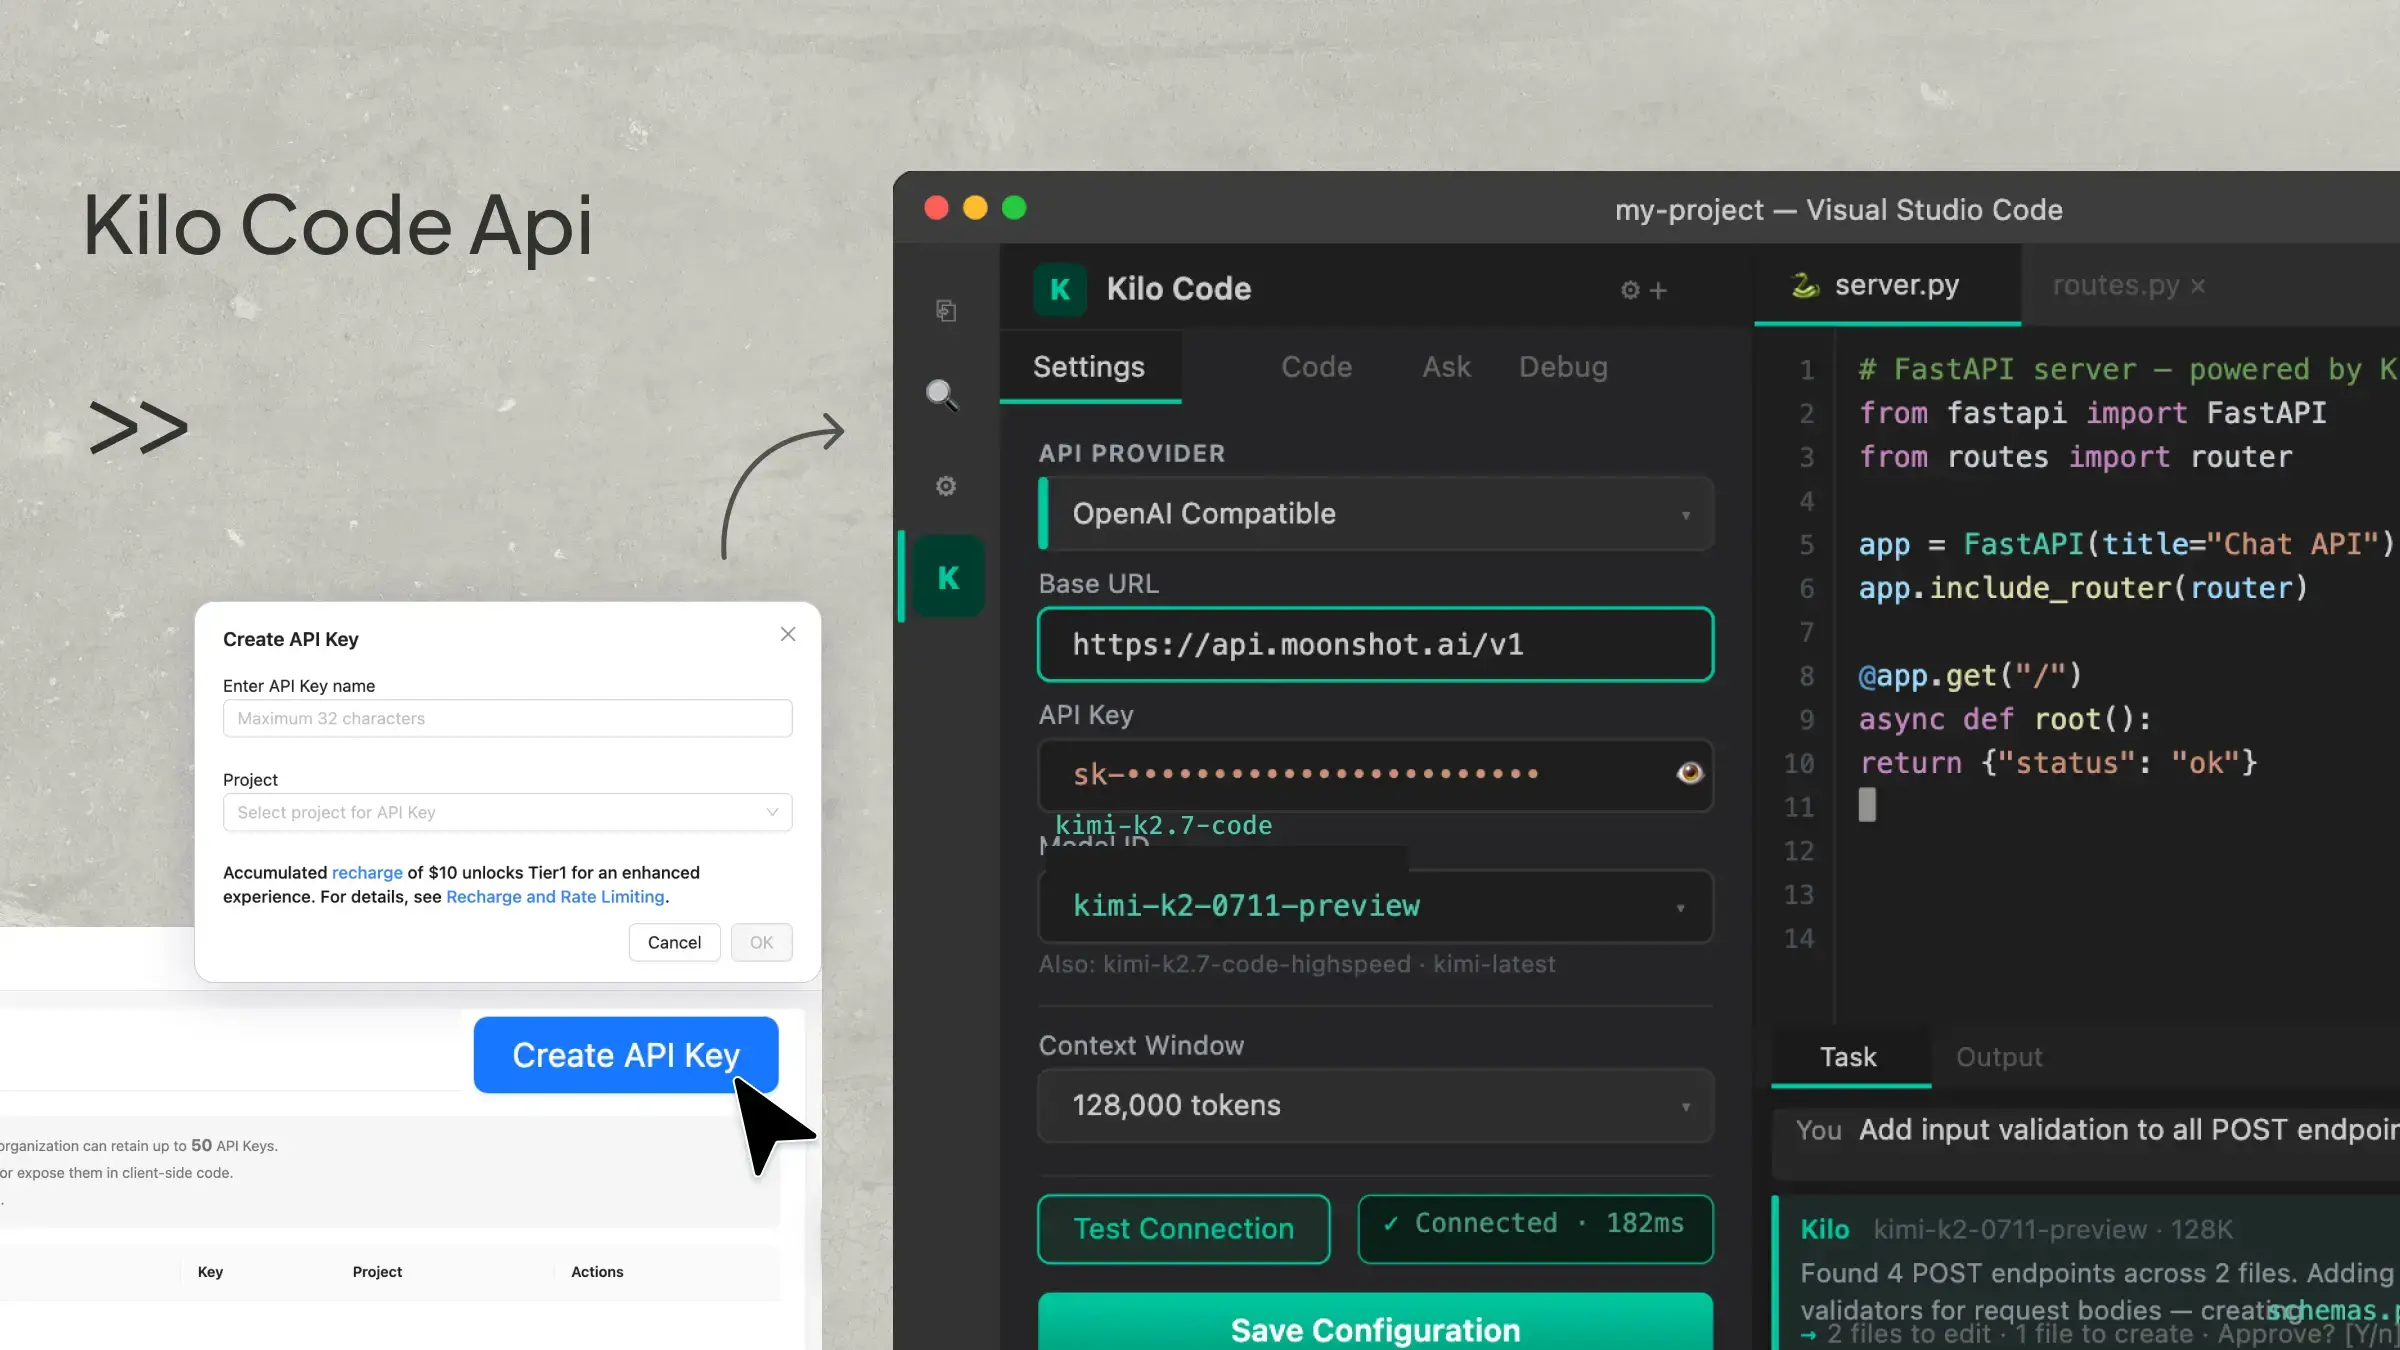Click the Base URL input field

1376,645
